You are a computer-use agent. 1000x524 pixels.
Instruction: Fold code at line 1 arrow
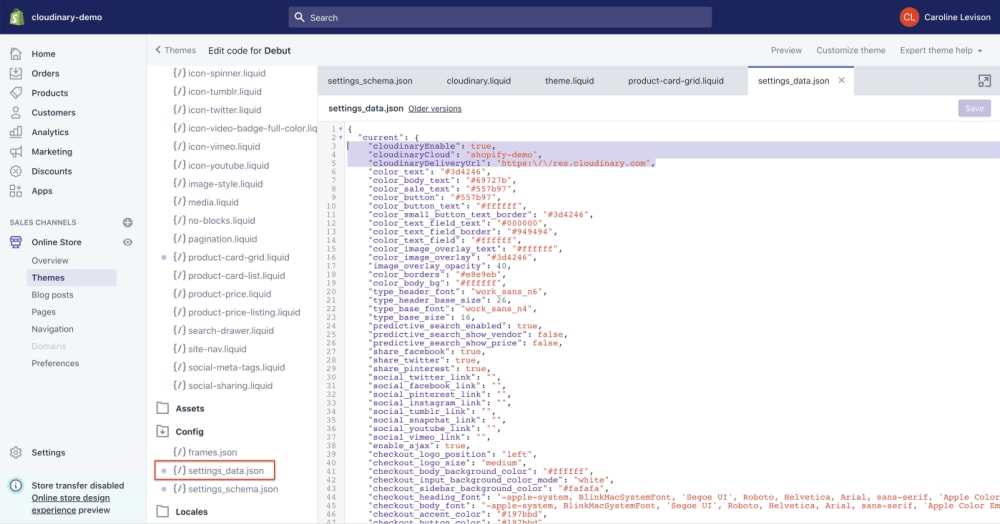point(341,129)
